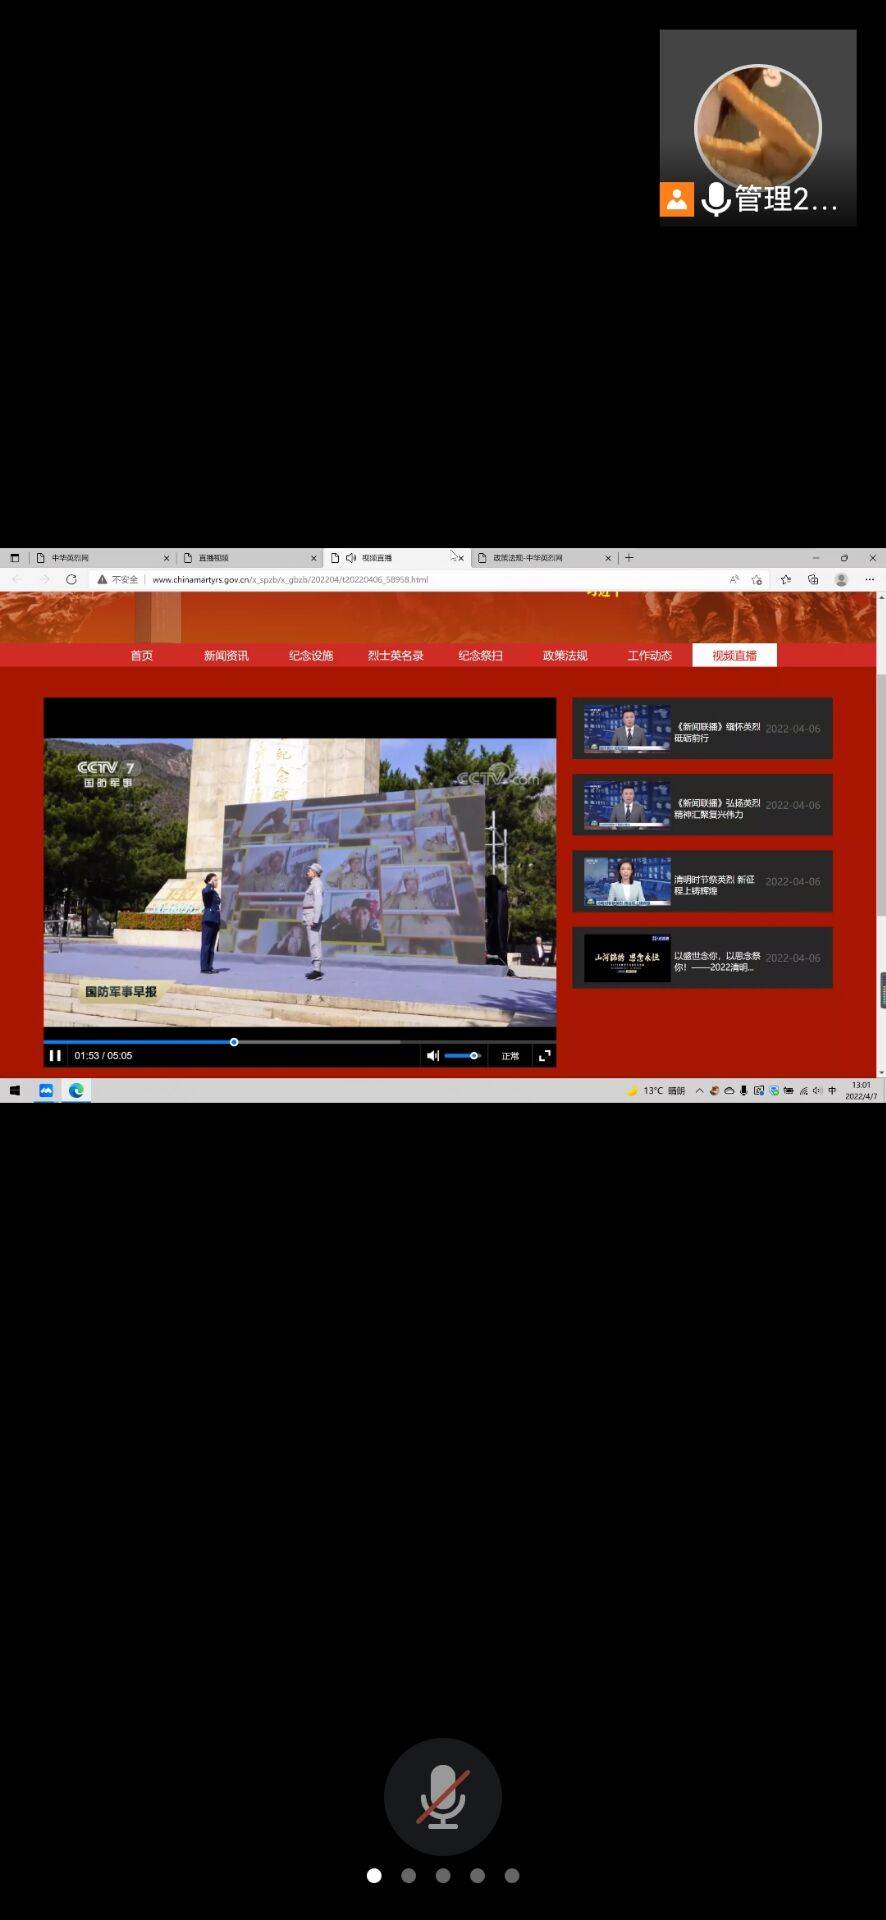Expand the system tray hidden icons chevron

(x=699, y=1091)
